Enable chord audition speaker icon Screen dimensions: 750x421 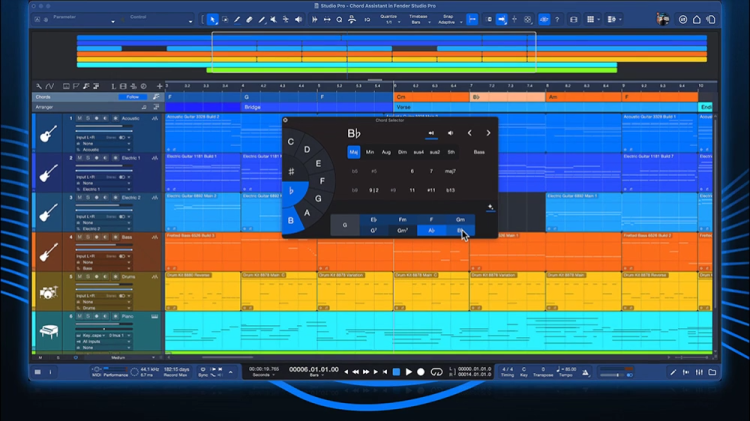(450, 133)
